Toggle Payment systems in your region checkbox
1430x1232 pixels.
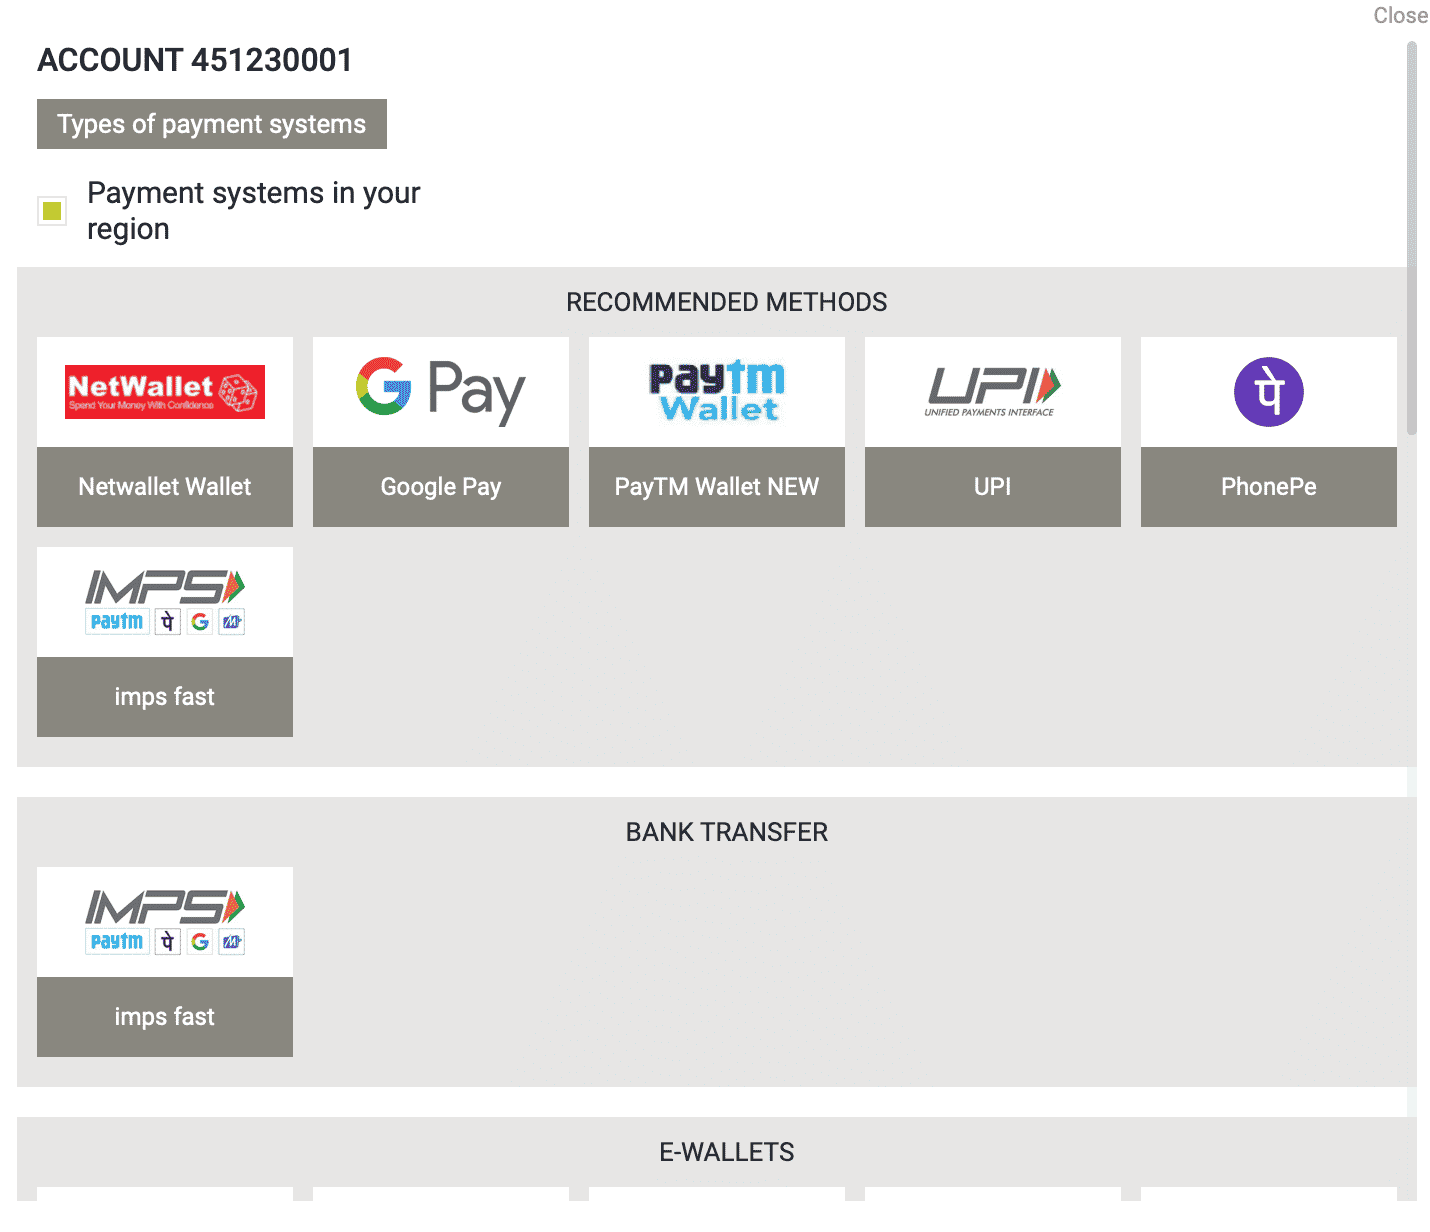(x=52, y=211)
